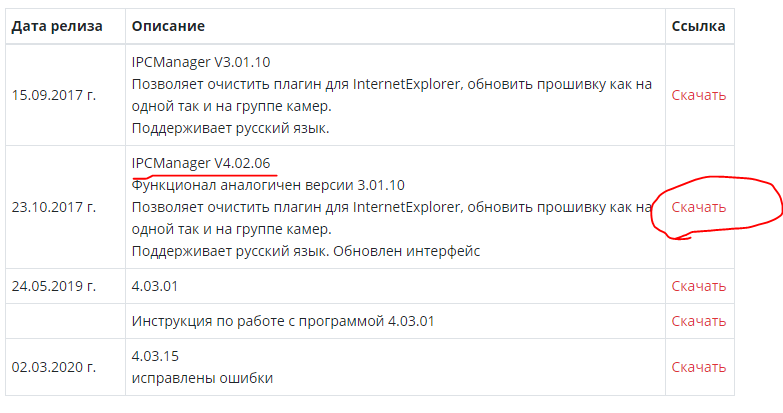Open the Скачать link in the 24.05.2019 row
This screenshot has height=413, width=783.
point(698,286)
